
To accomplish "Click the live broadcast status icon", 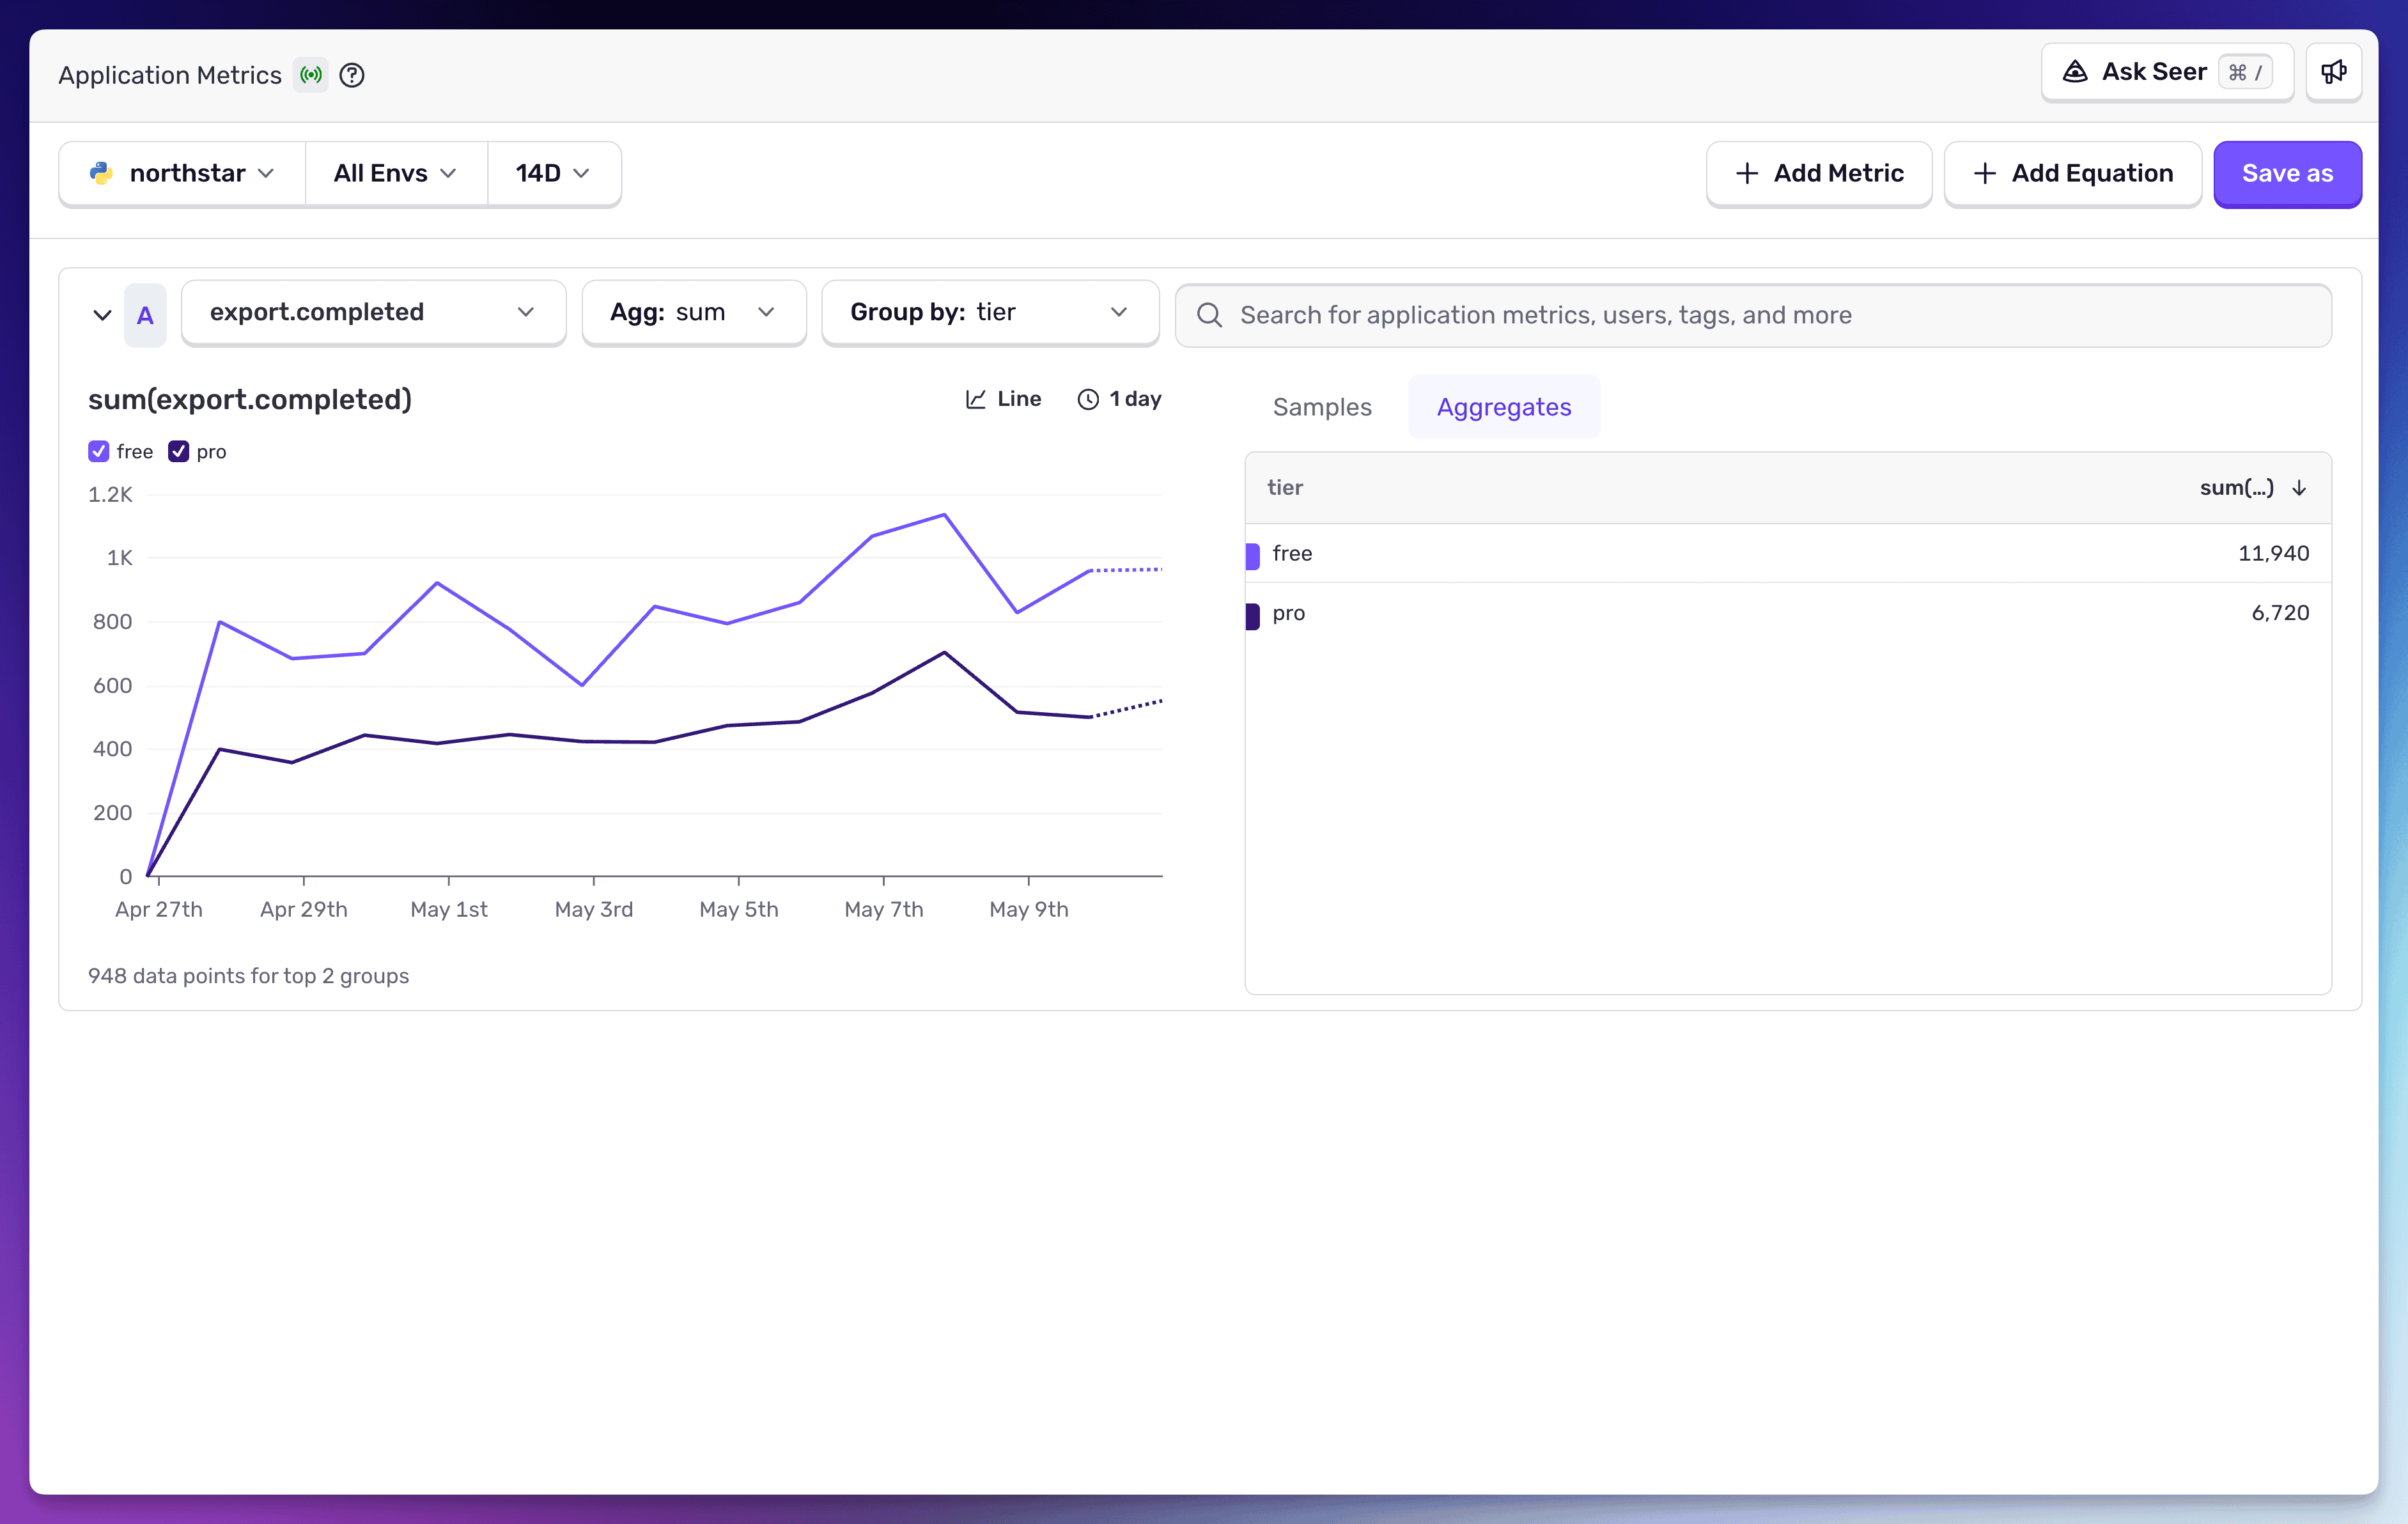I will [311, 75].
